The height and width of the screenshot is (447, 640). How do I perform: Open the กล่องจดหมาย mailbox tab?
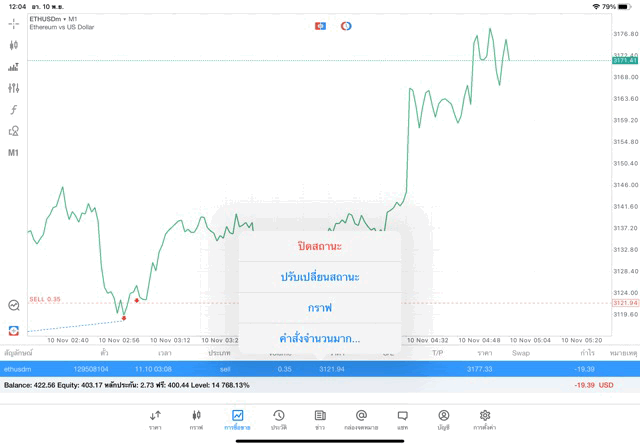point(361,420)
